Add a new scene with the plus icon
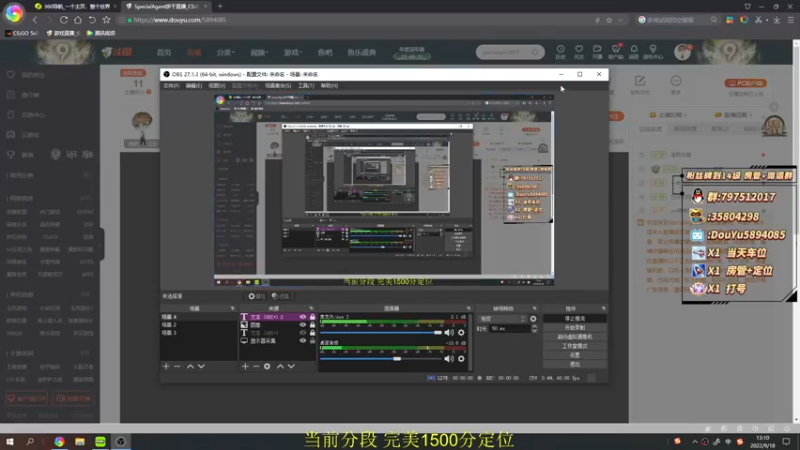This screenshot has height=450, width=800. click(x=166, y=366)
